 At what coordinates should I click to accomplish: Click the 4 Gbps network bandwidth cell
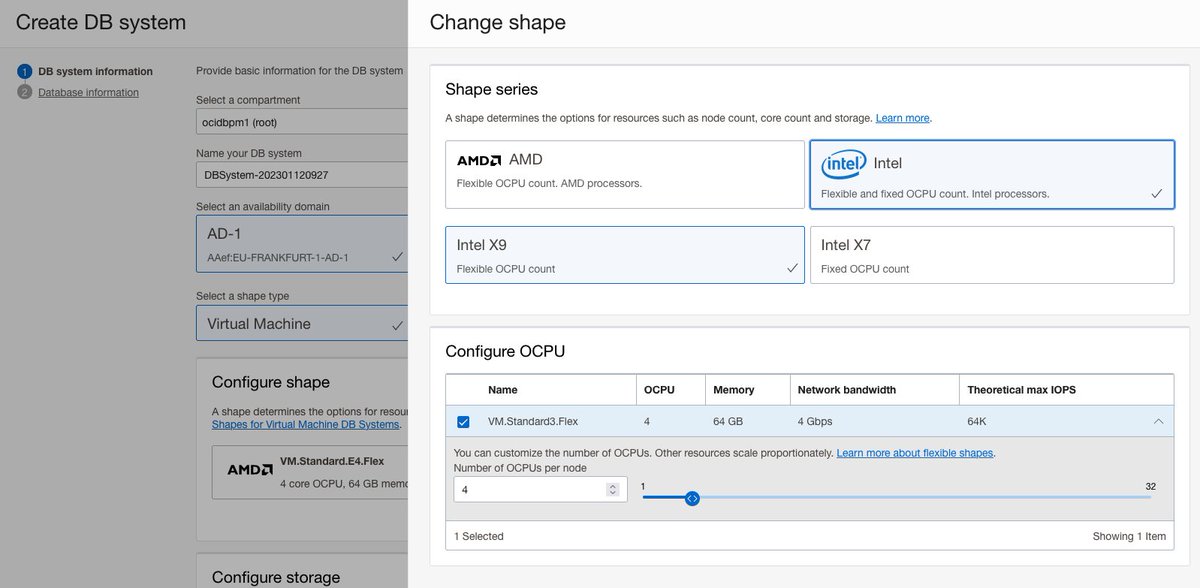(x=815, y=421)
